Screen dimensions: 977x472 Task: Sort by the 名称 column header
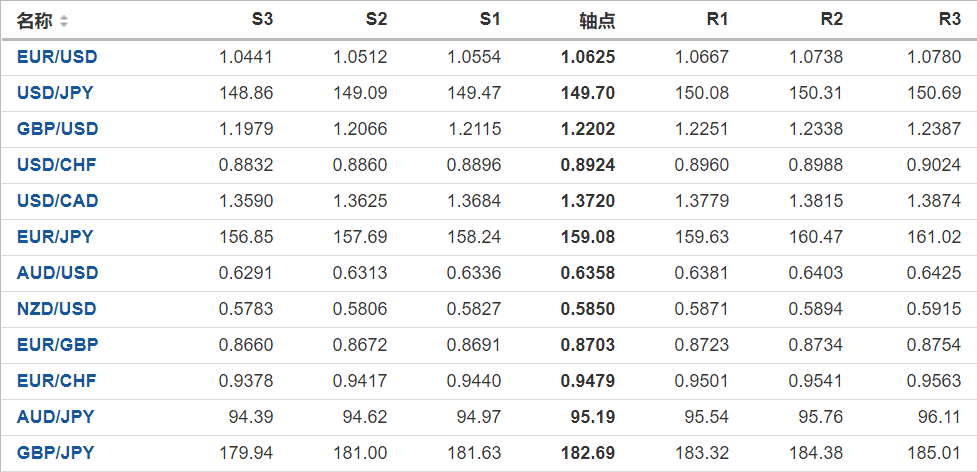click(35, 21)
